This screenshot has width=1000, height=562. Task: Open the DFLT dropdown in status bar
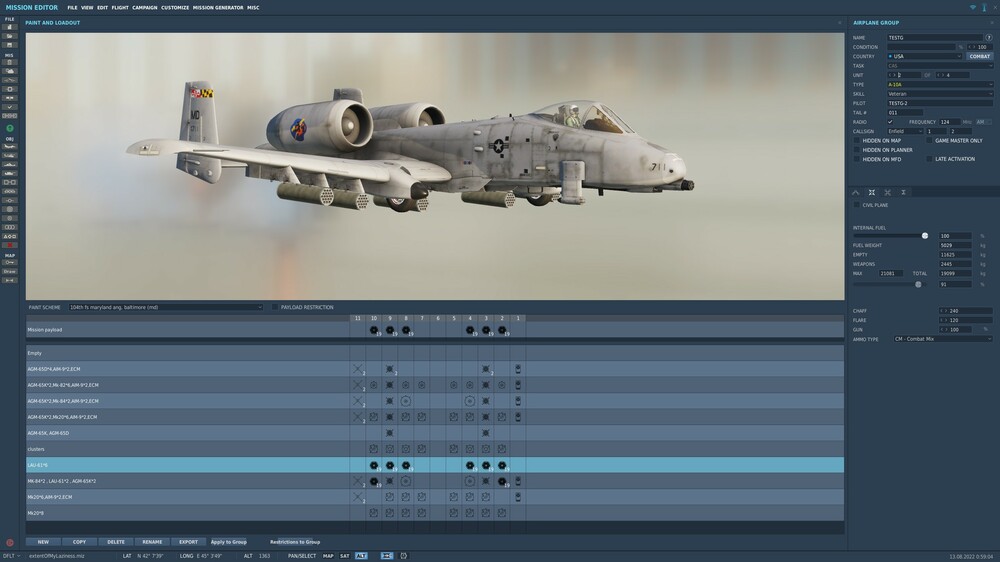point(11,556)
